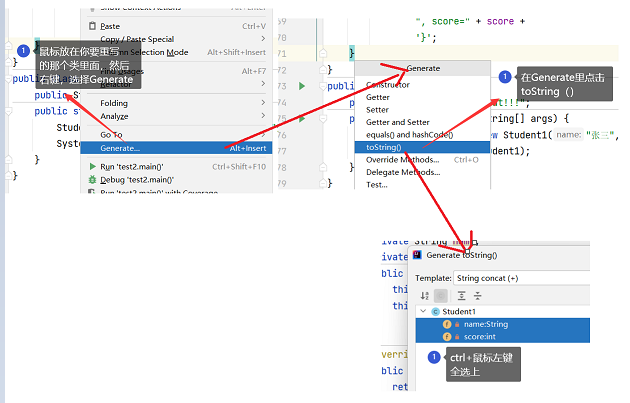This screenshot has width=630, height=403.
Task: Click the sort alphabetically icon in toString dialog
Action: coord(425,296)
